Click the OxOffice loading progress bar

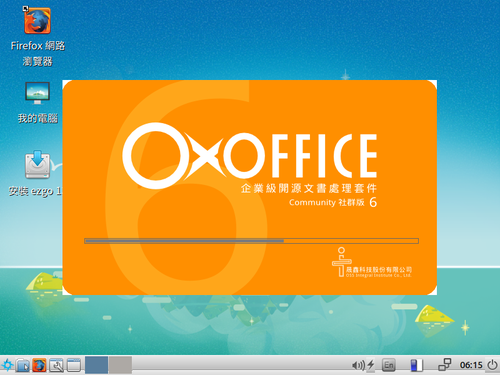click(252, 241)
